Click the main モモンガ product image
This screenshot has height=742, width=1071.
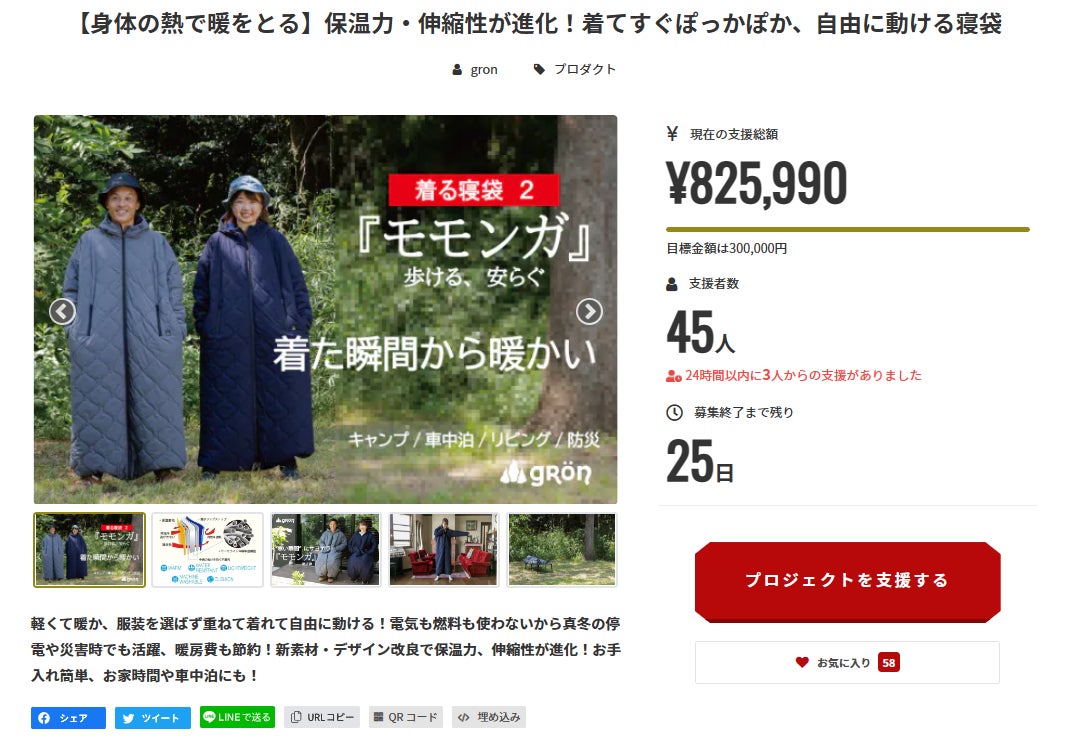point(325,310)
